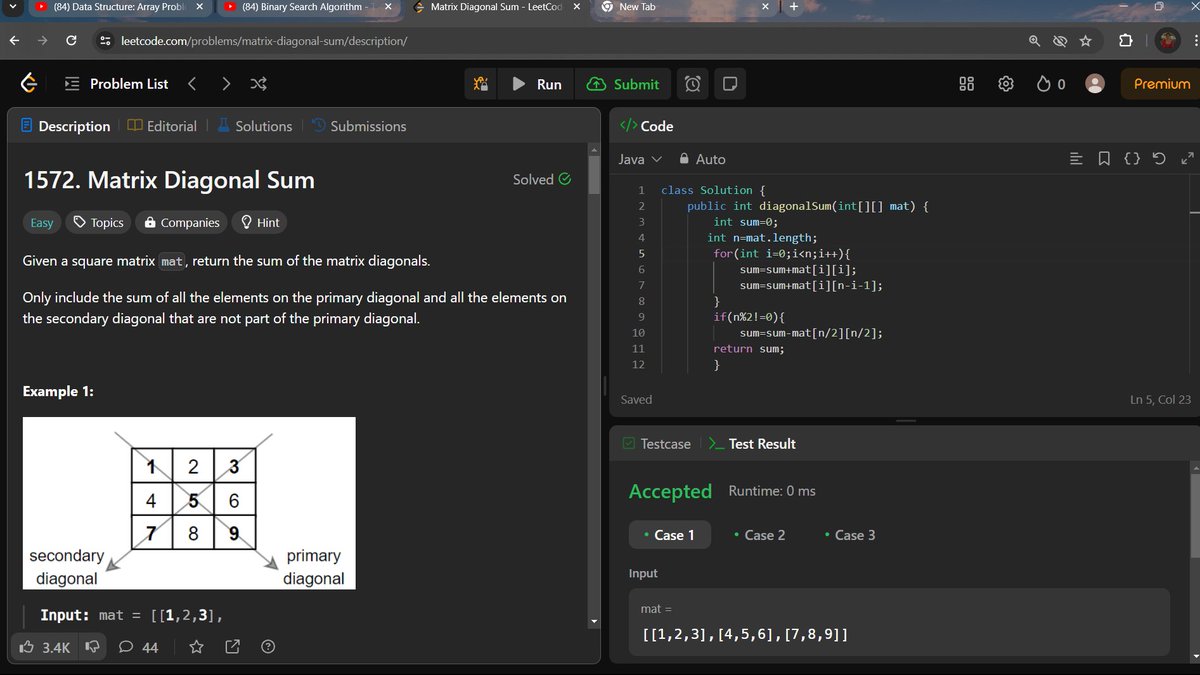Open a new browser tab with plus
Image resolution: width=1200 pixels, height=675 pixels.
[x=794, y=7]
